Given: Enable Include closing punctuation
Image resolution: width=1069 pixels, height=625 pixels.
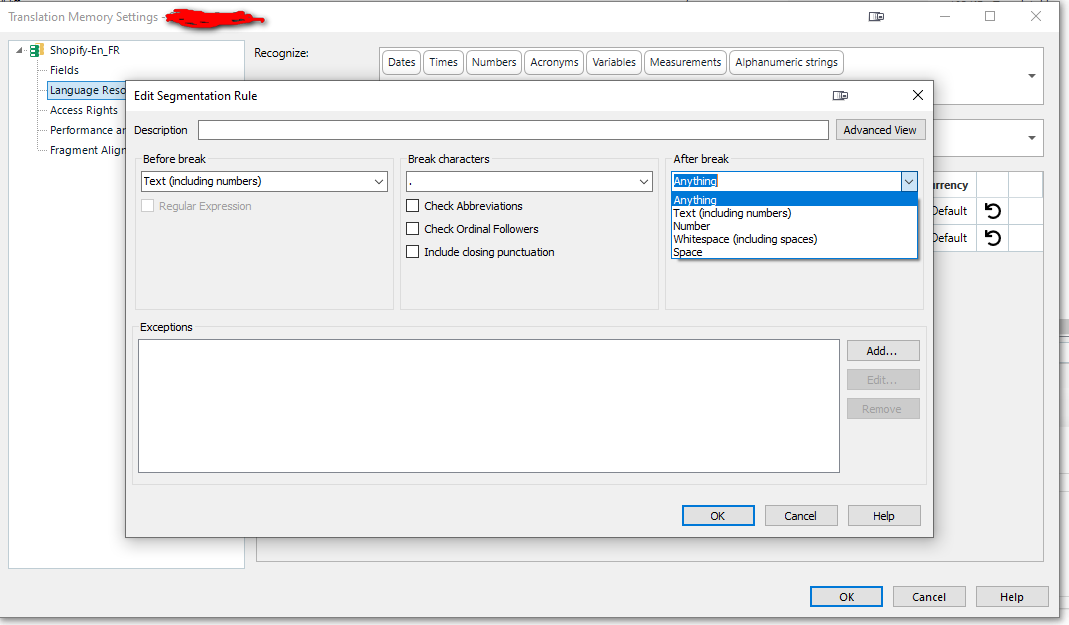Looking at the screenshot, I should (413, 251).
